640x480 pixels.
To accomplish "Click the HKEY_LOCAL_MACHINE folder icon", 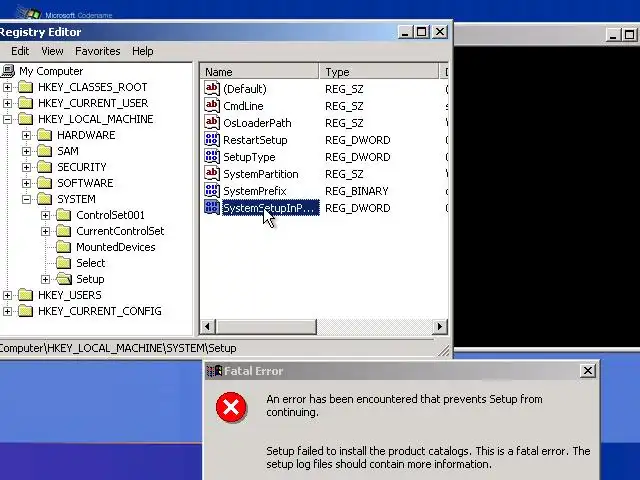I will [x=25, y=119].
